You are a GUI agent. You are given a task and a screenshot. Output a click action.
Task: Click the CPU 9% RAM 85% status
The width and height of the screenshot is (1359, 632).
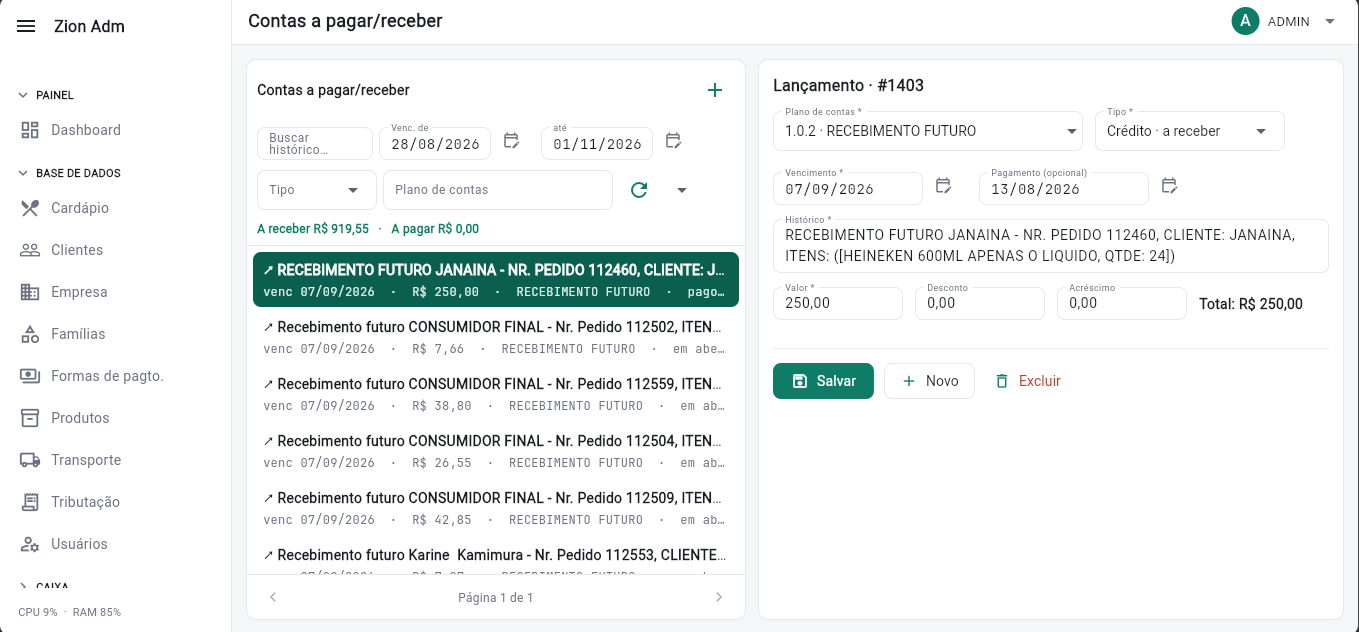[x=69, y=612]
